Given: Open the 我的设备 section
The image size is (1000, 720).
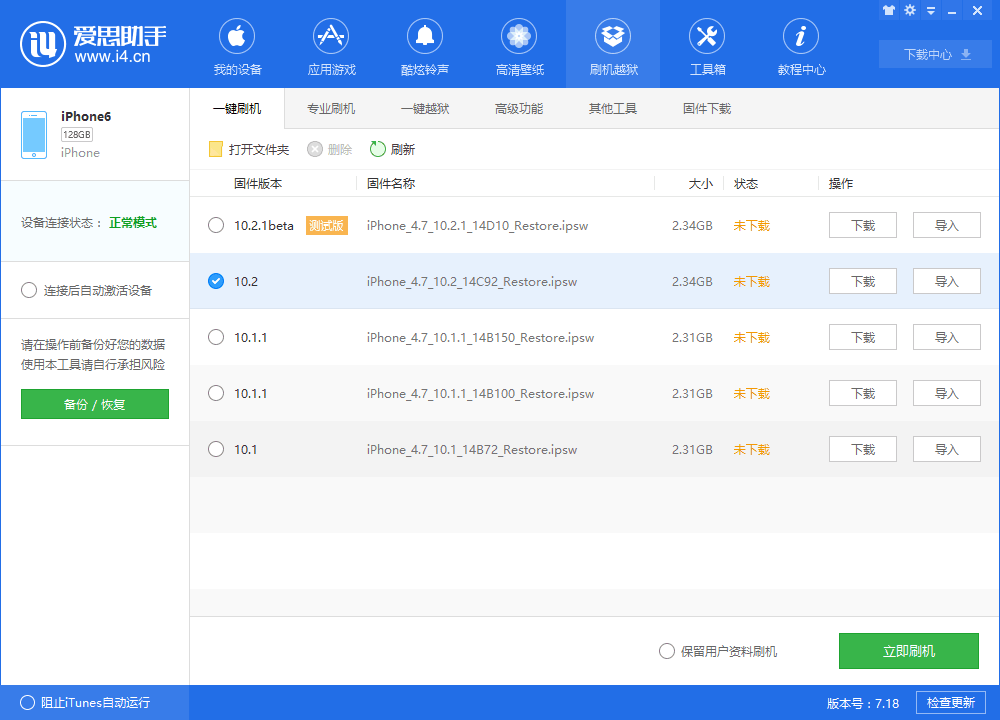Looking at the screenshot, I should pos(236,45).
